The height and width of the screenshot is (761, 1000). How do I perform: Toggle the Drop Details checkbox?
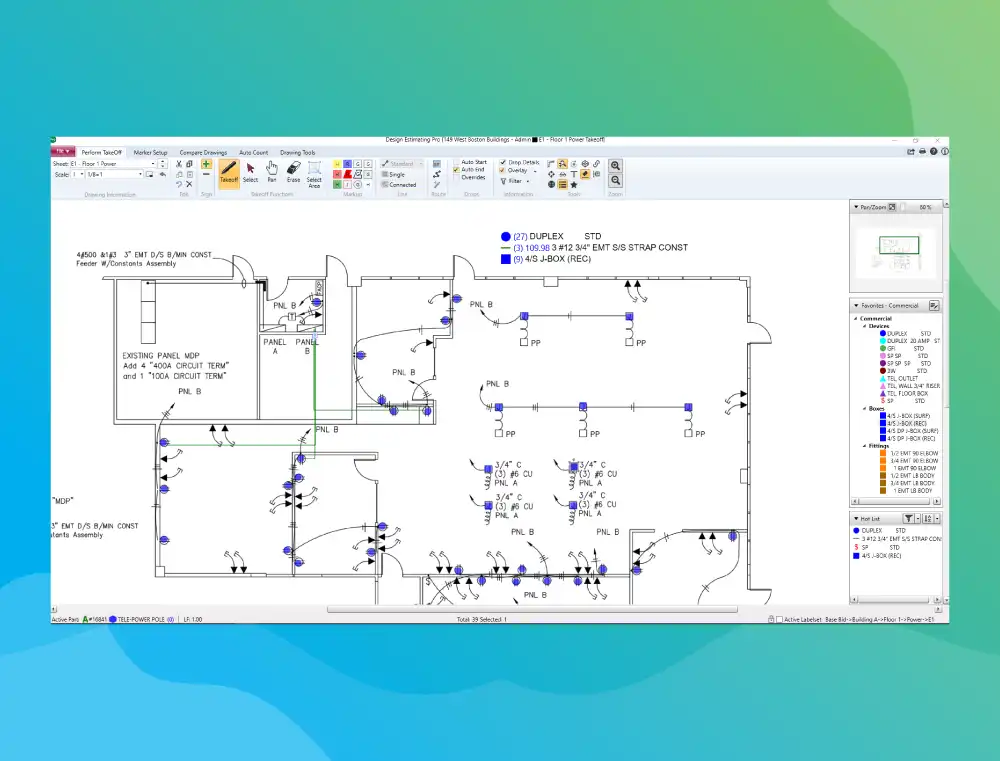click(502, 162)
